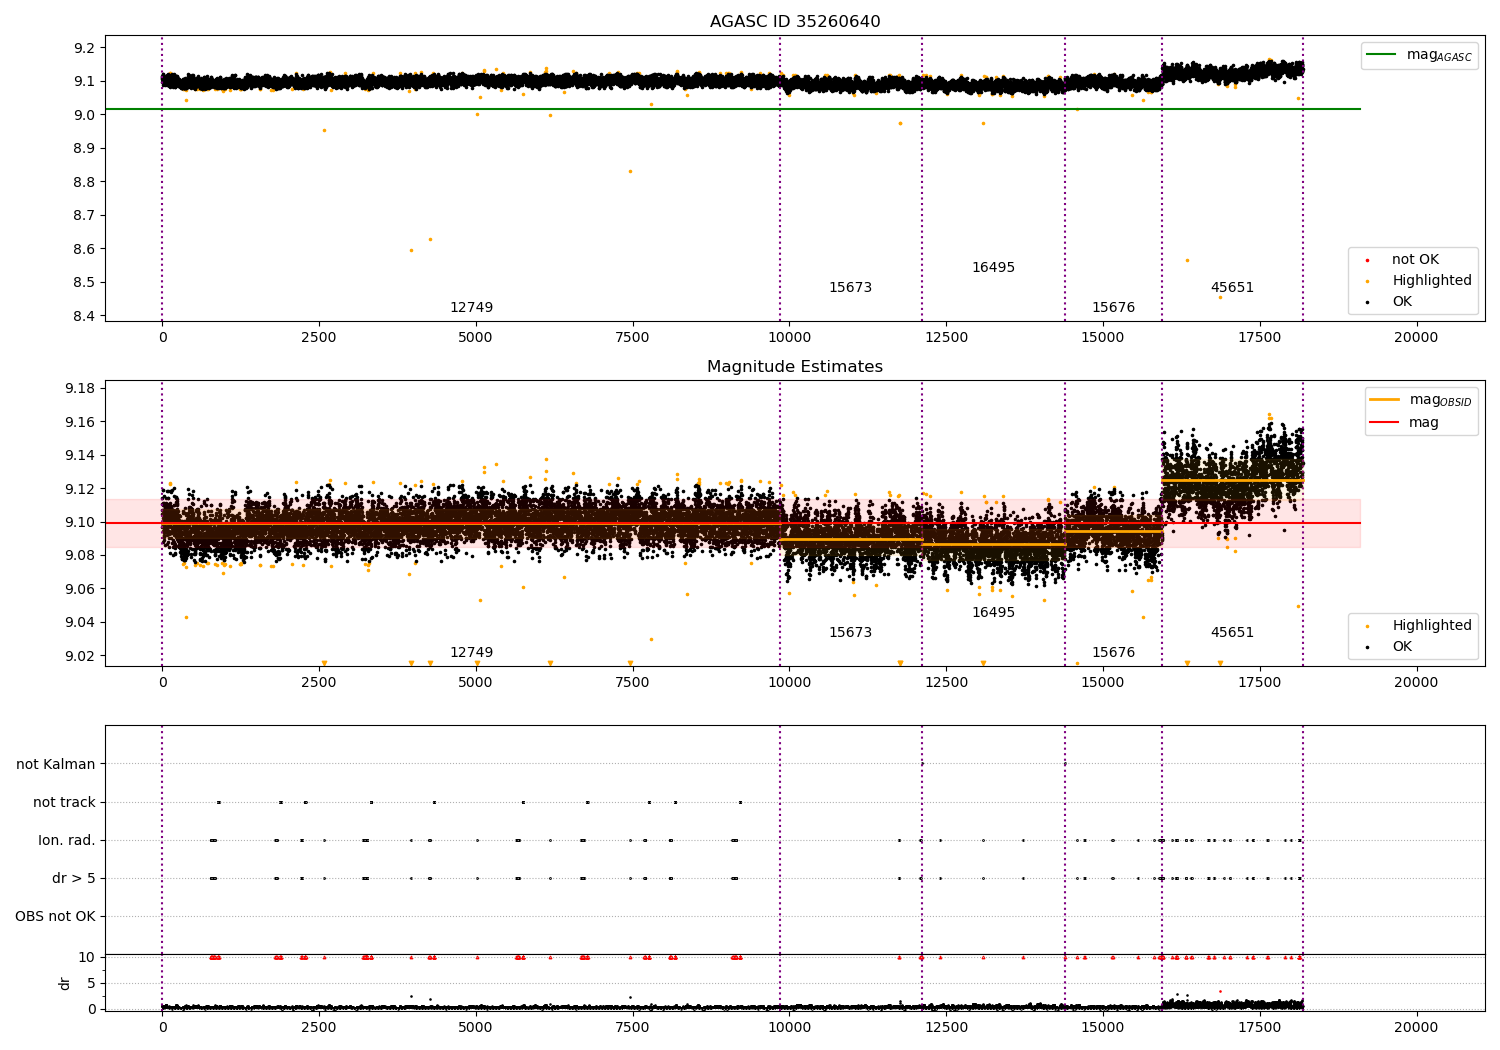The height and width of the screenshot is (1050, 1500).
Task: Click the 17500 x-axis tick of the bottom plot
Action: pyautogui.click(x=1259, y=1027)
